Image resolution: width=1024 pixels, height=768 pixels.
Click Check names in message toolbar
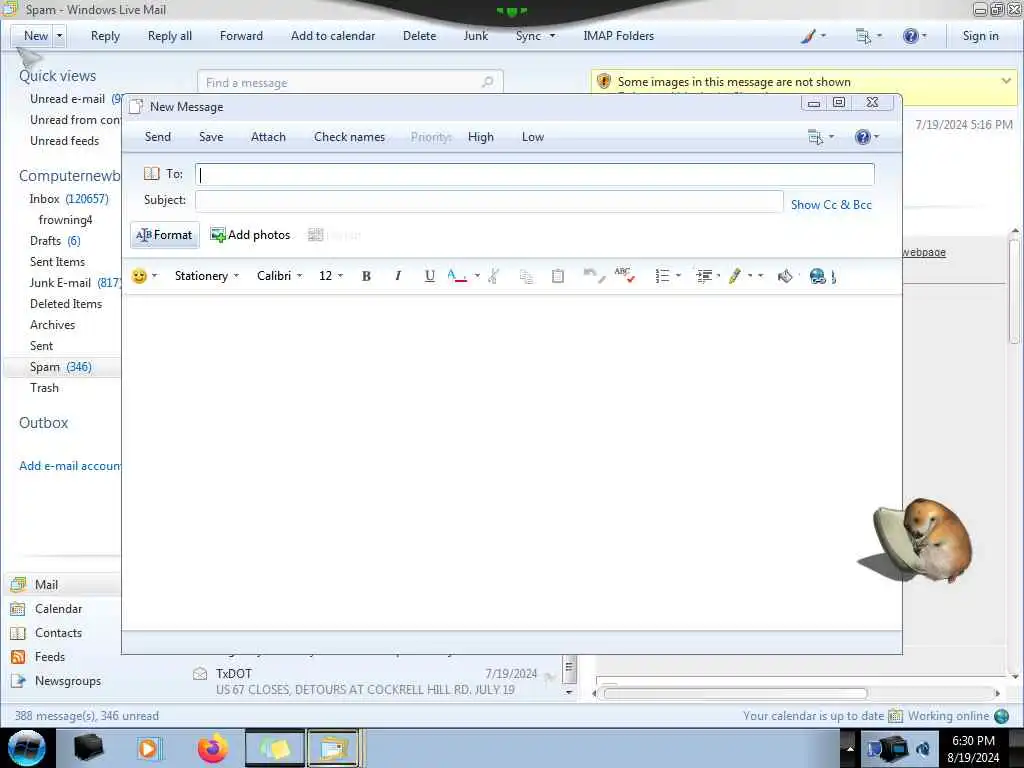point(349,137)
